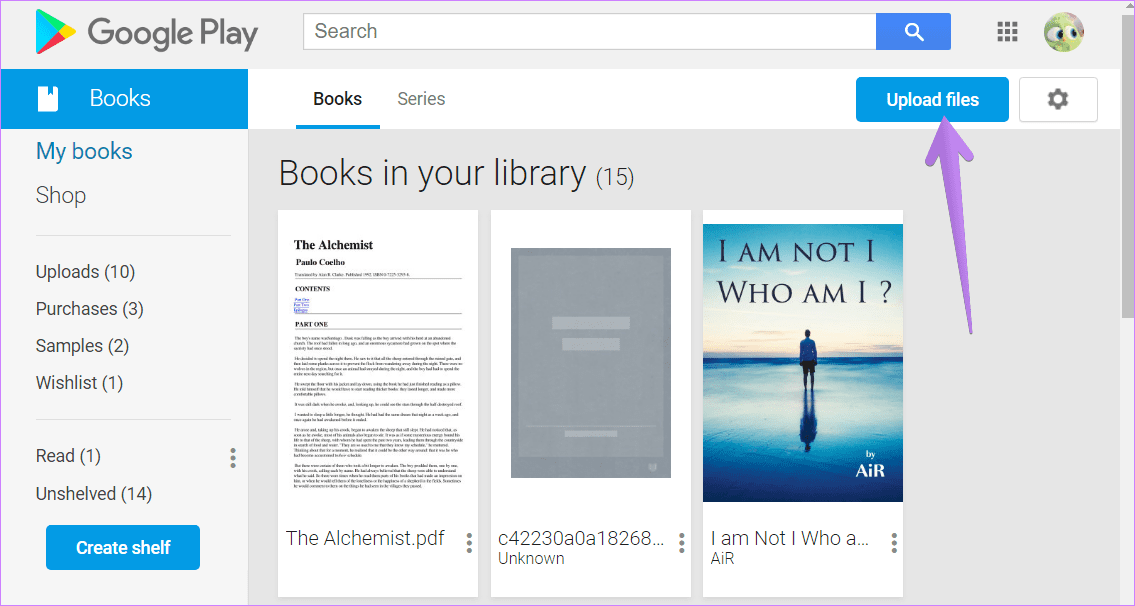
Task: Show Purchases (3) list
Action: pos(90,309)
